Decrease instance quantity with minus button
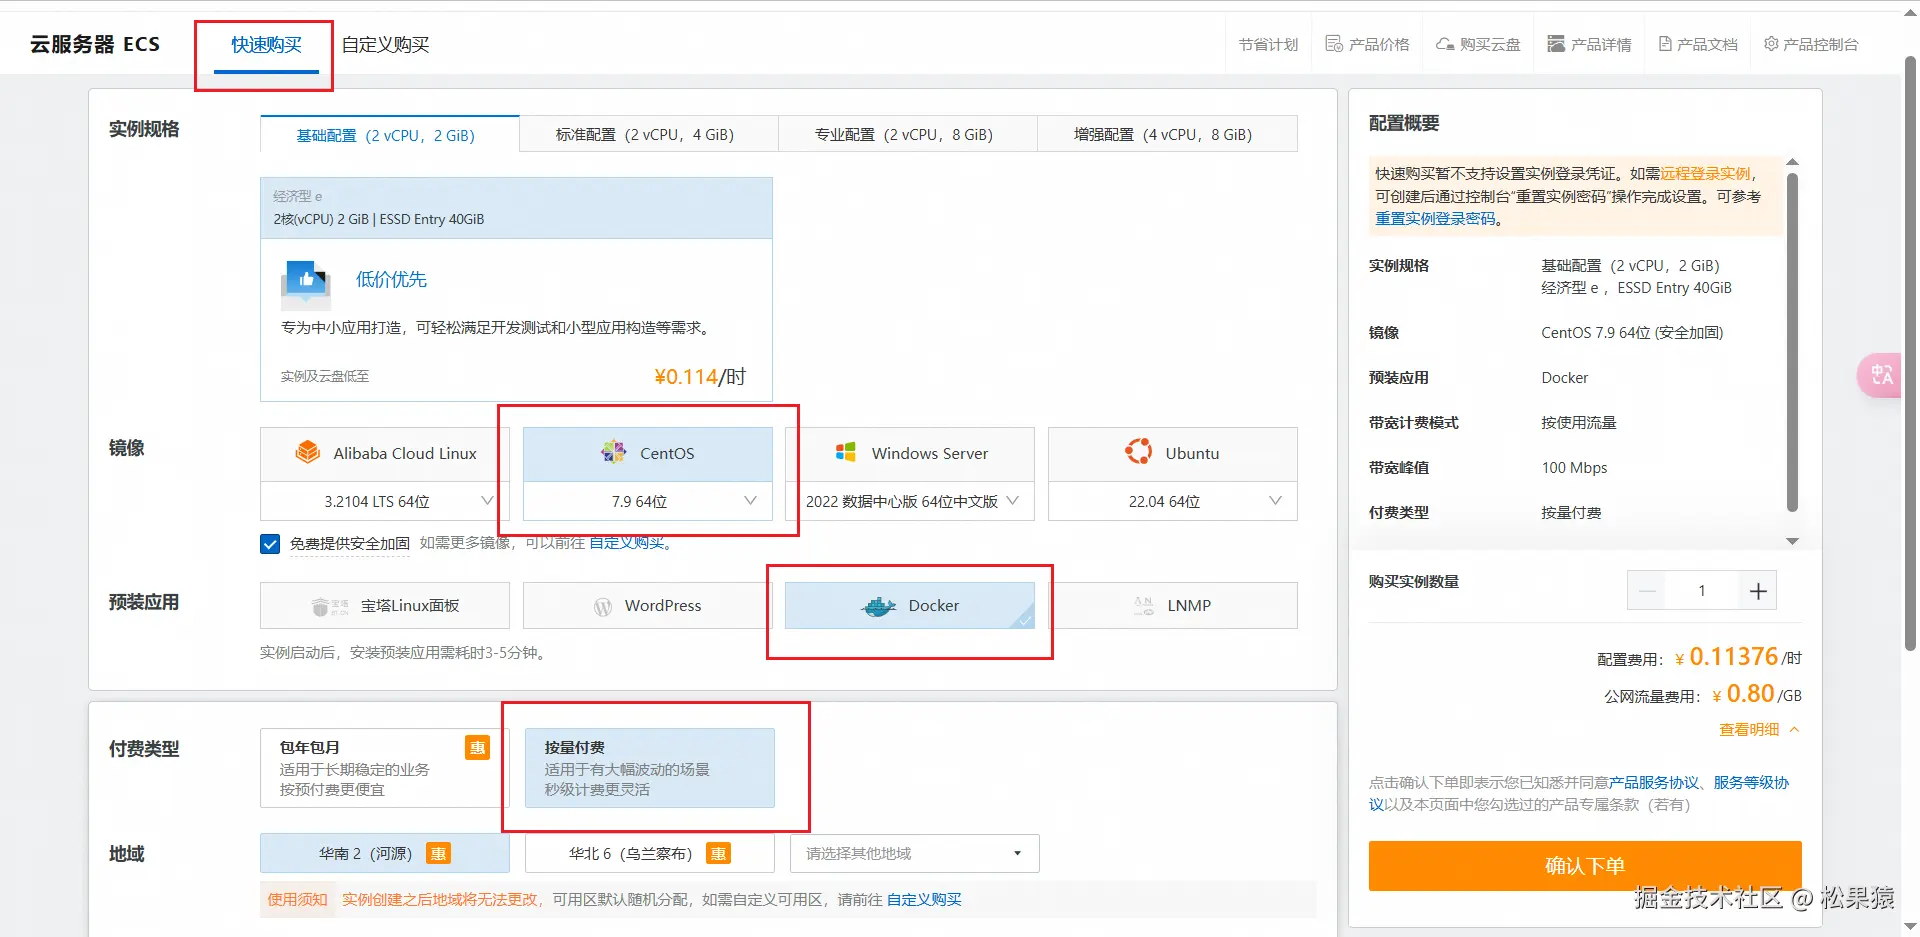The height and width of the screenshot is (937, 1920). pyautogui.click(x=1647, y=591)
